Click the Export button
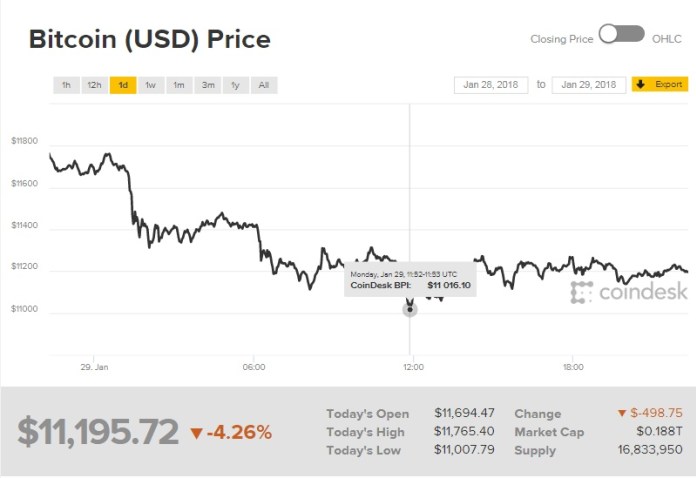The image size is (696, 478). [x=660, y=85]
